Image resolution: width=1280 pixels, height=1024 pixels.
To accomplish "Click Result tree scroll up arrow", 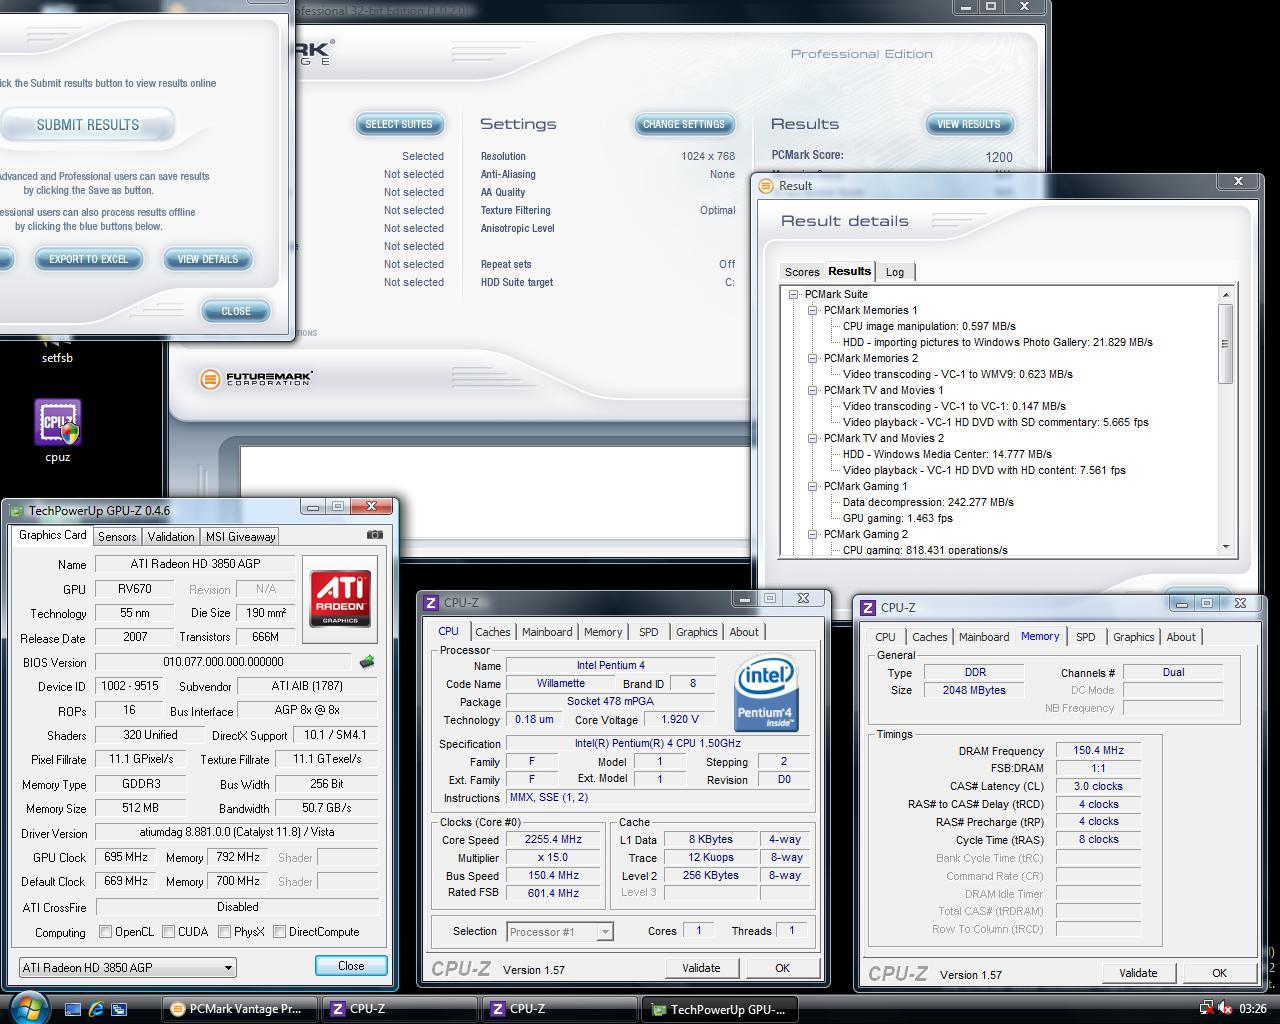I will coord(1225,294).
